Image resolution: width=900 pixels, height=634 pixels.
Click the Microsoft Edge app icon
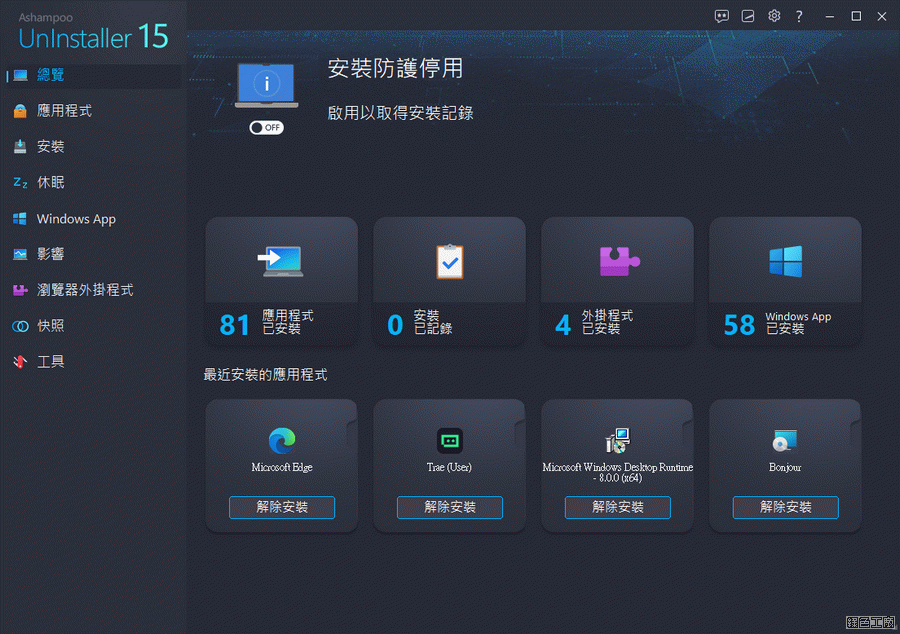tap(281, 440)
